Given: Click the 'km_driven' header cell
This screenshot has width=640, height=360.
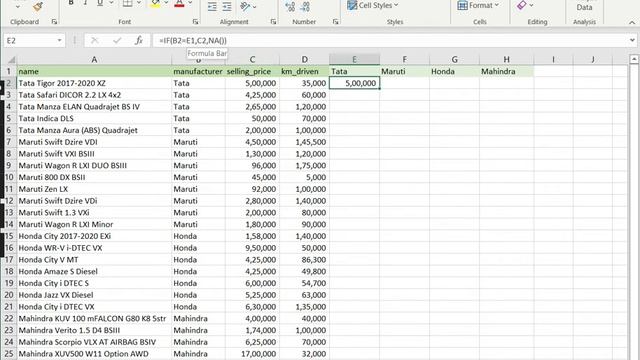Looking at the screenshot, I should (x=304, y=71).
